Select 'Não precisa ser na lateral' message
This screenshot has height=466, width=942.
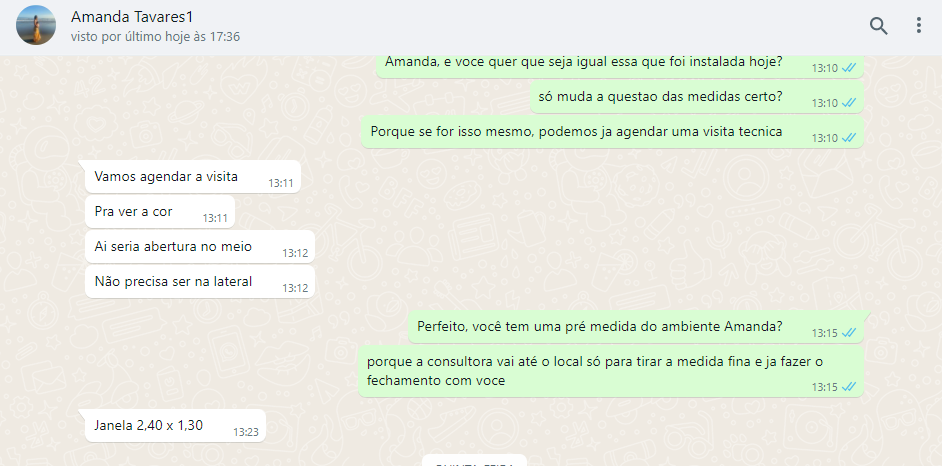[x=199, y=281]
